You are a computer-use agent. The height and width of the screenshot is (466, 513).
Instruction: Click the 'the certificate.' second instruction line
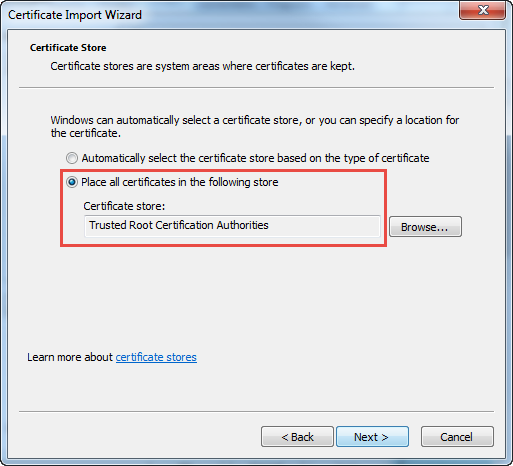coord(86,133)
